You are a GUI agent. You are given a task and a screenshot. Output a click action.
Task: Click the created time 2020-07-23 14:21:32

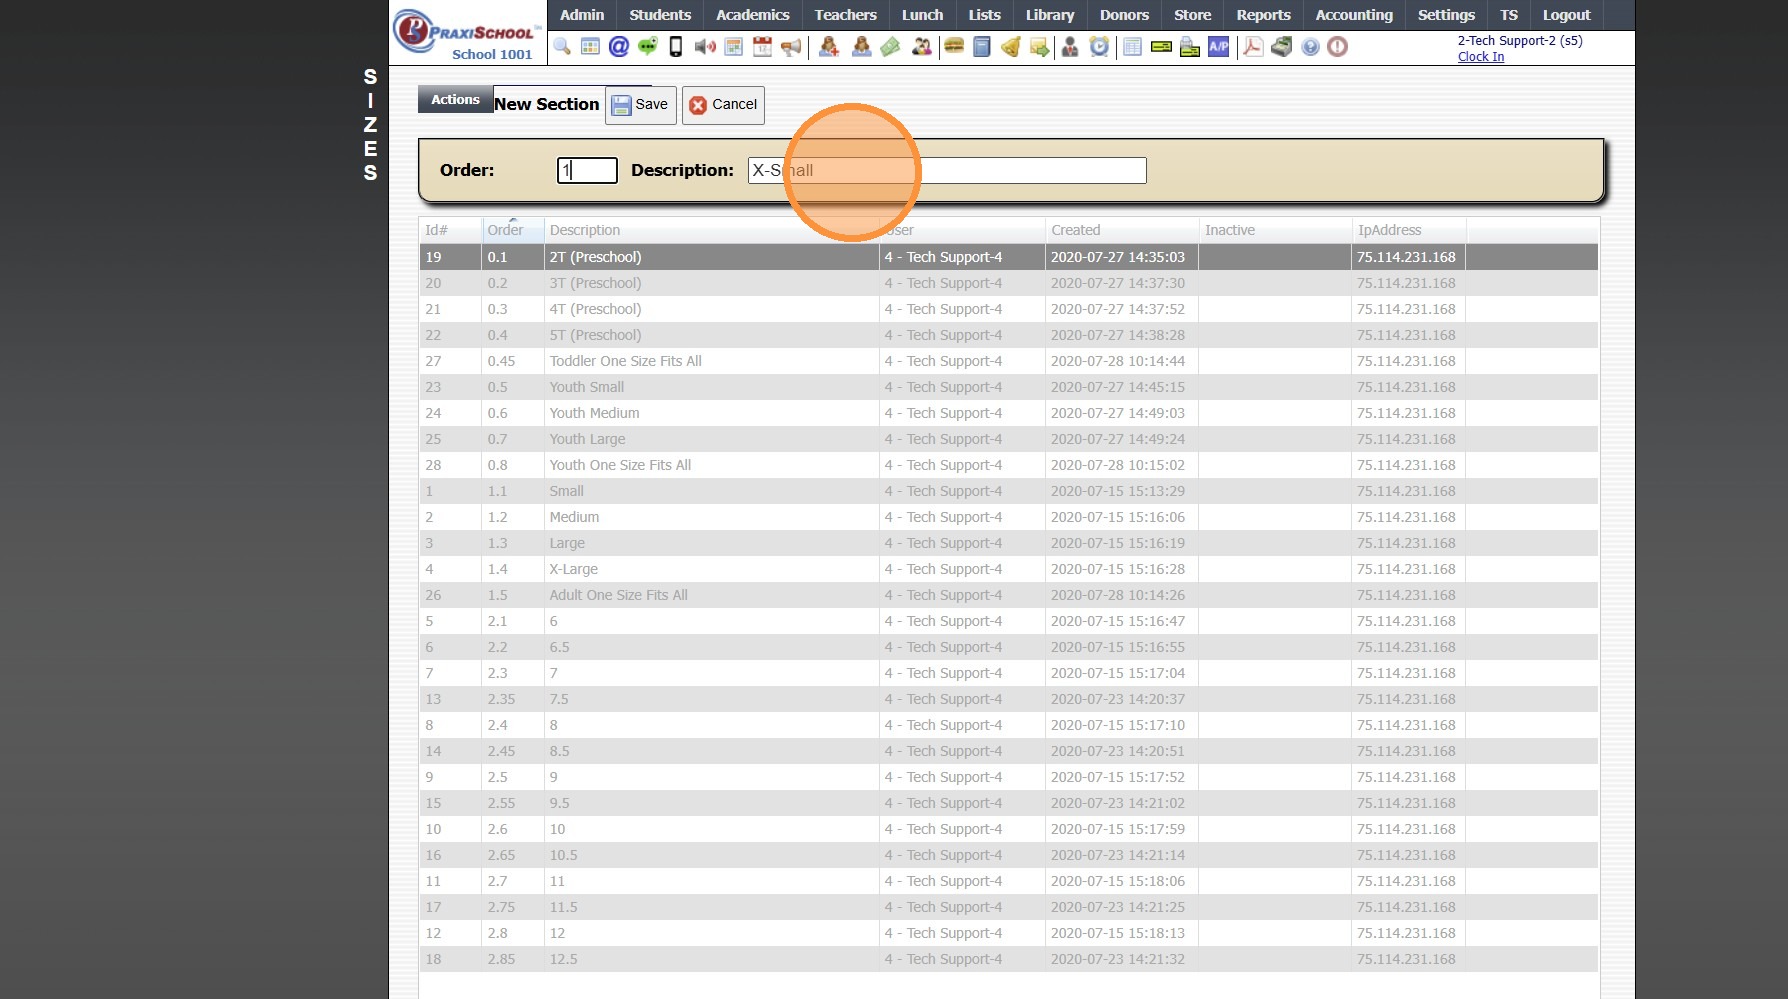click(1117, 959)
